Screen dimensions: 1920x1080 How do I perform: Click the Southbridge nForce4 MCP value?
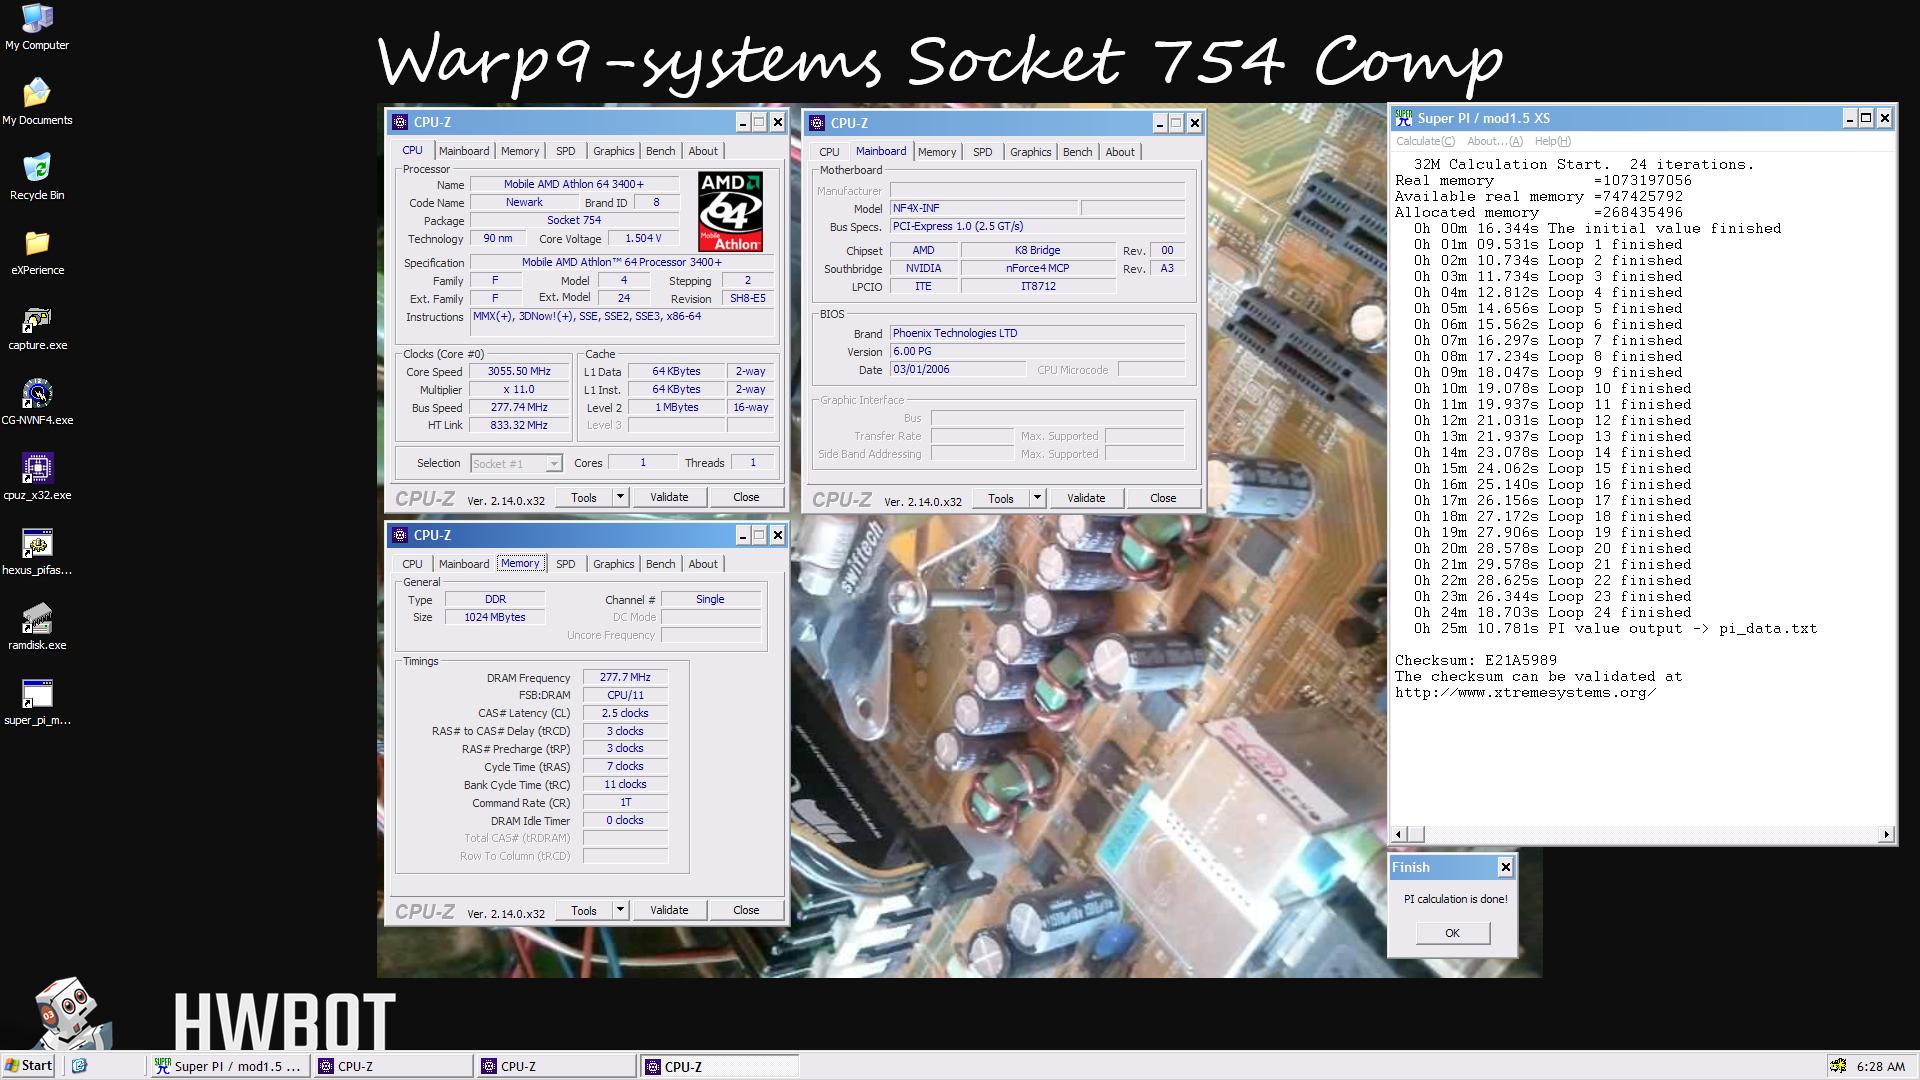pyautogui.click(x=1038, y=268)
